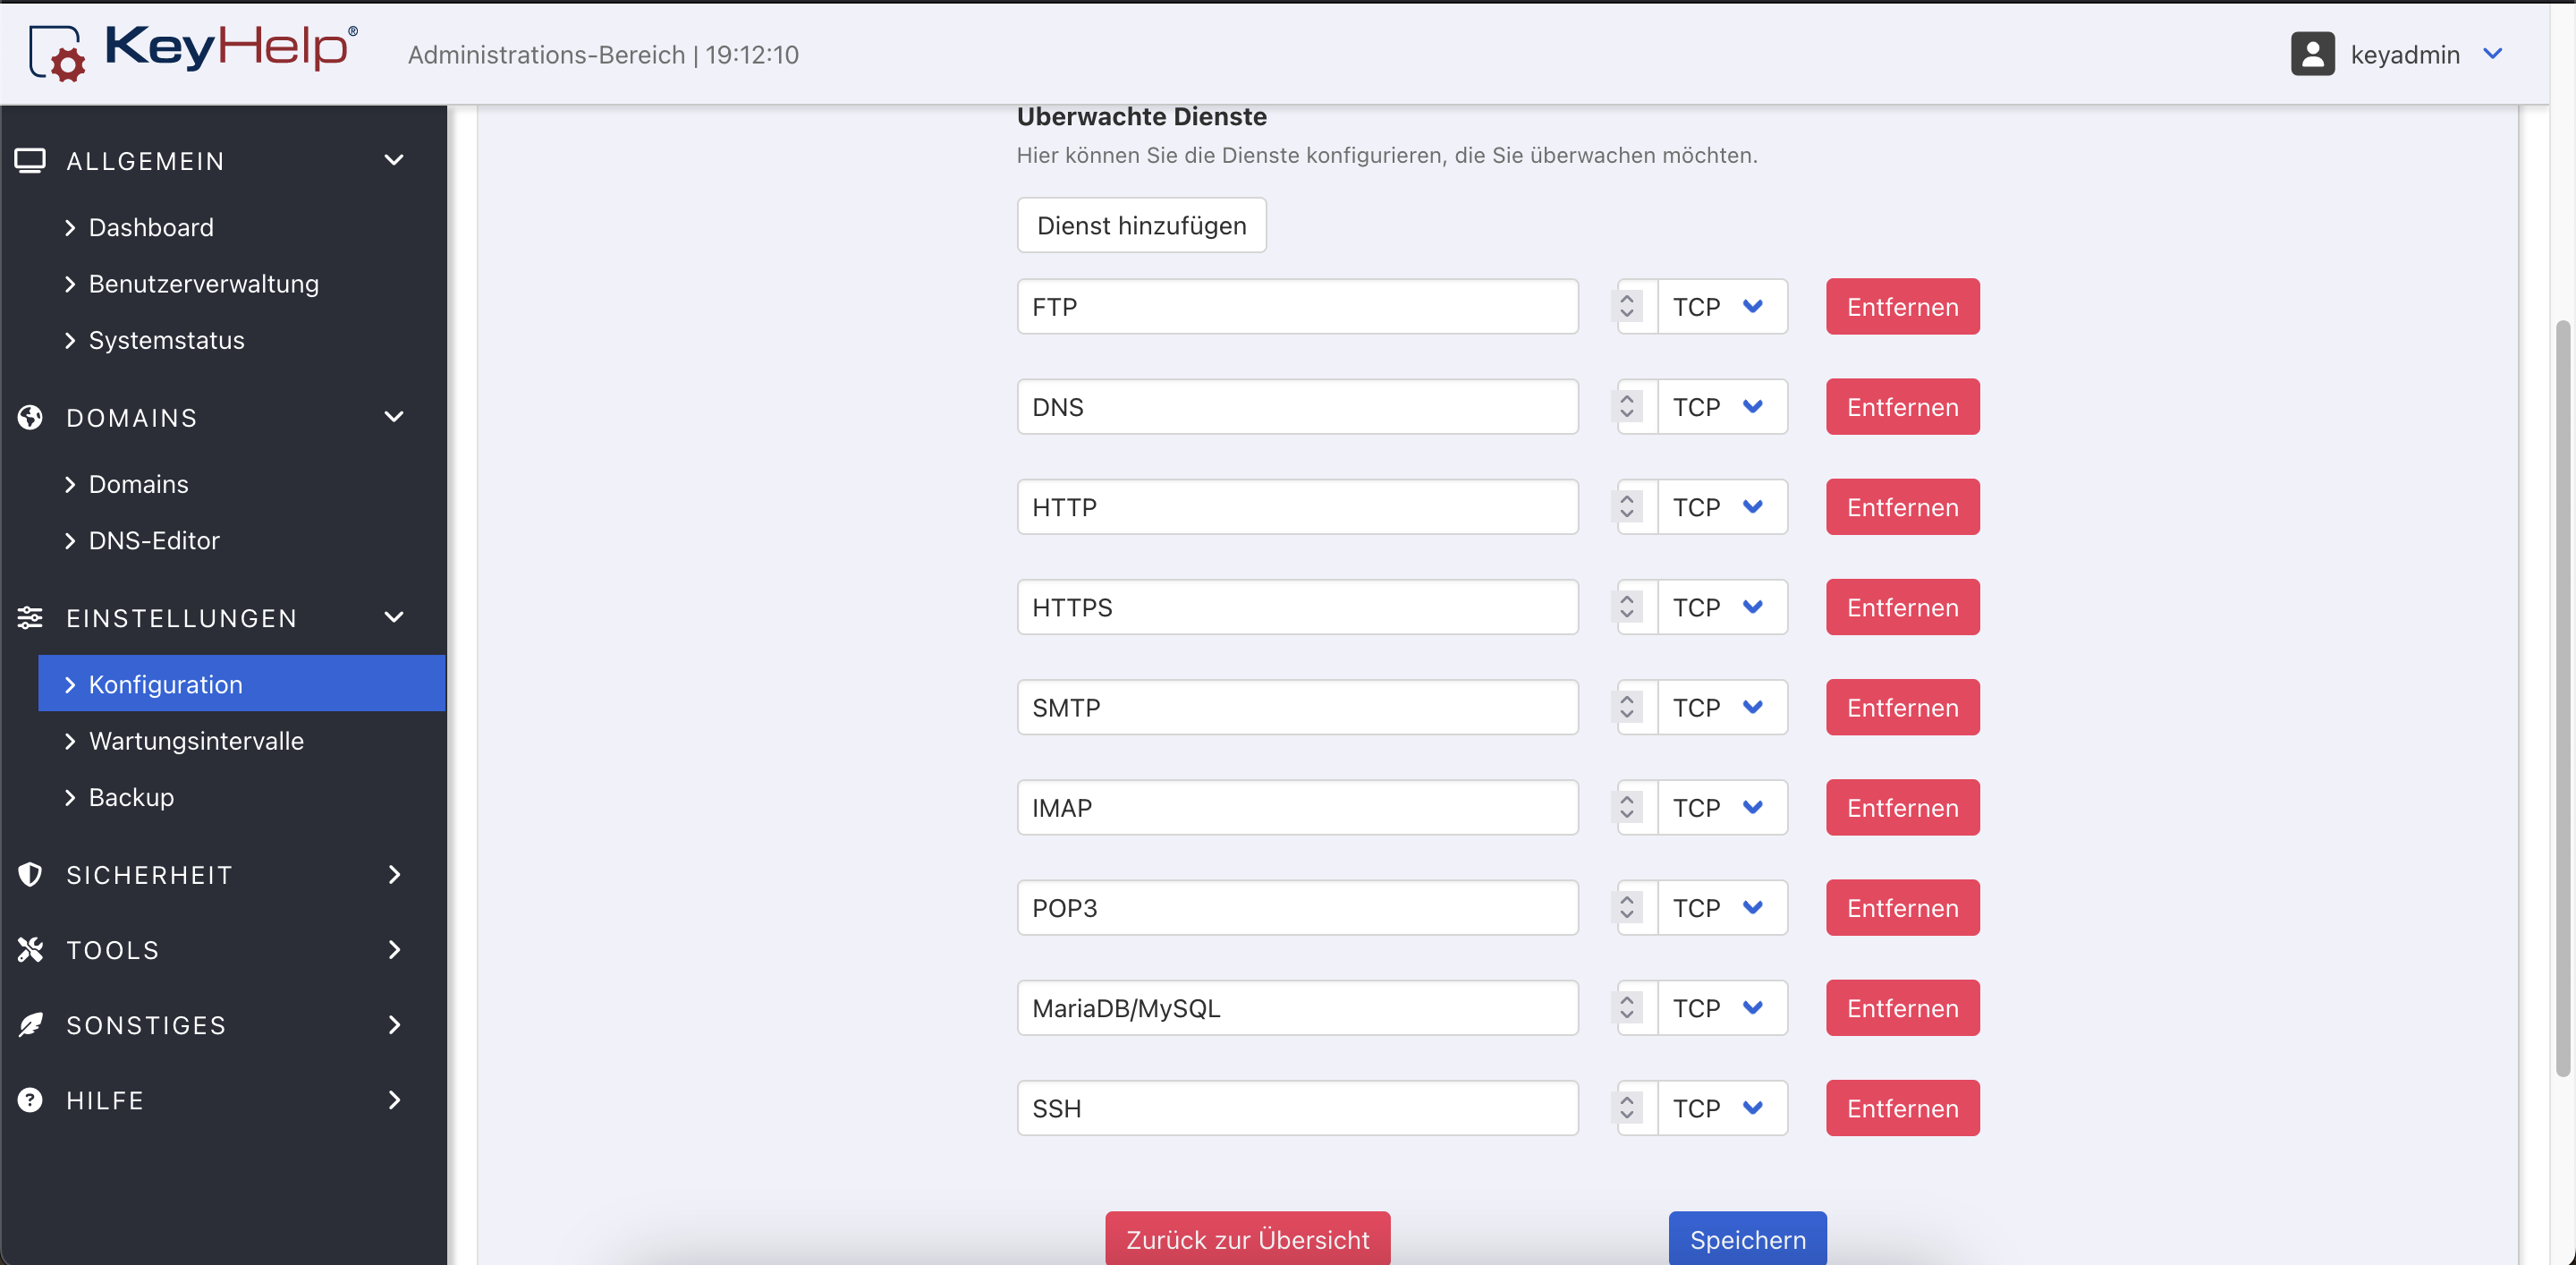
Task: Click the port stepper for the SMTP service
Action: (1627, 707)
